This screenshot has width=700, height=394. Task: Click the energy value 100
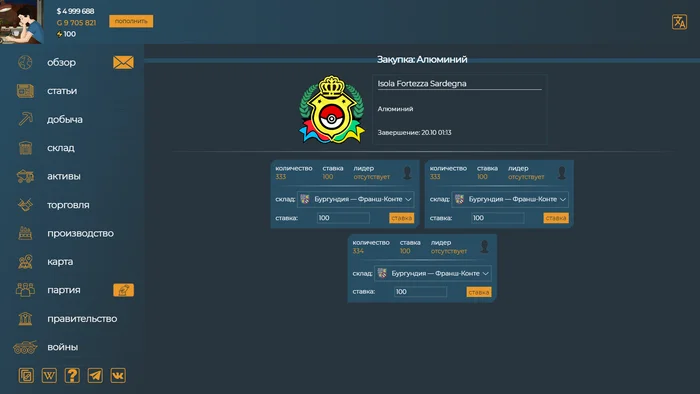pyautogui.click(x=70, y=34)
